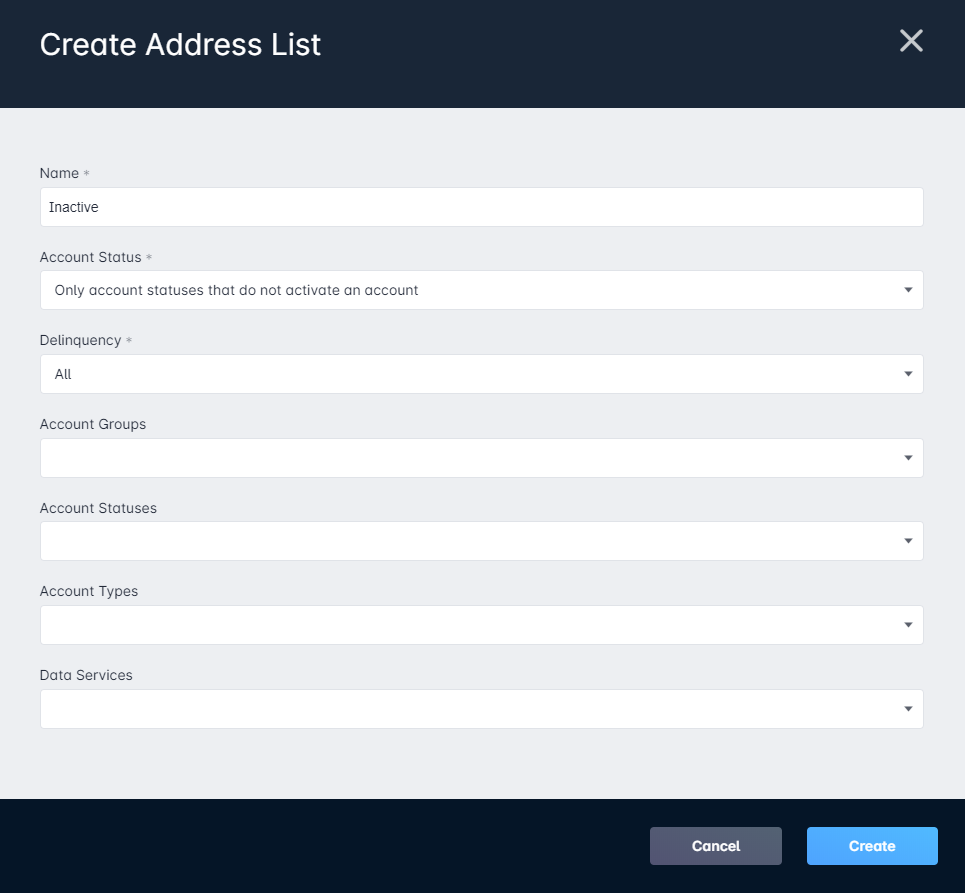Open the Account Status dropdown
This screenshot has width=965, height=893.
pos(481,290)
